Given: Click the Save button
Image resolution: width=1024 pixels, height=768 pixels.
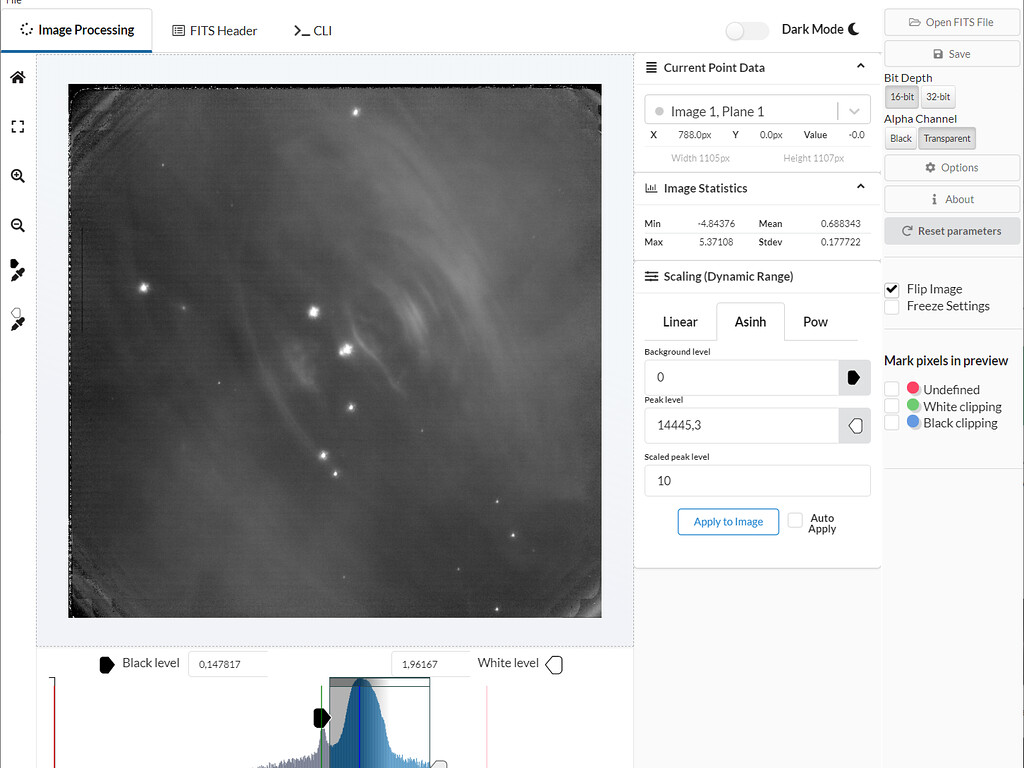Looking at the screenshot, I should (951, 54).
